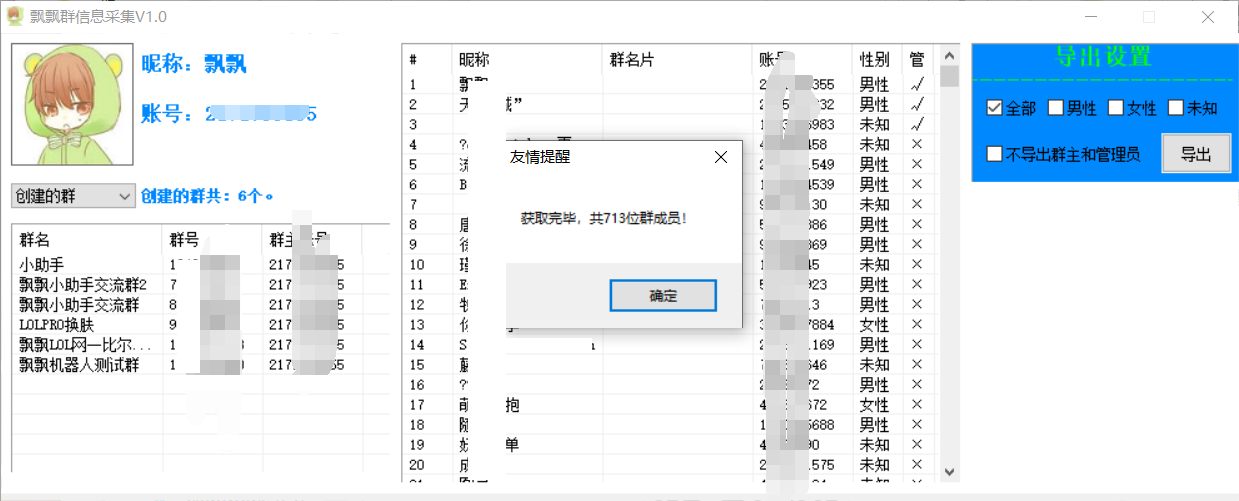The height and width of the screenshot is (501, 1239).
Task: Click the 群号 column header
Action: click(211, 240)
